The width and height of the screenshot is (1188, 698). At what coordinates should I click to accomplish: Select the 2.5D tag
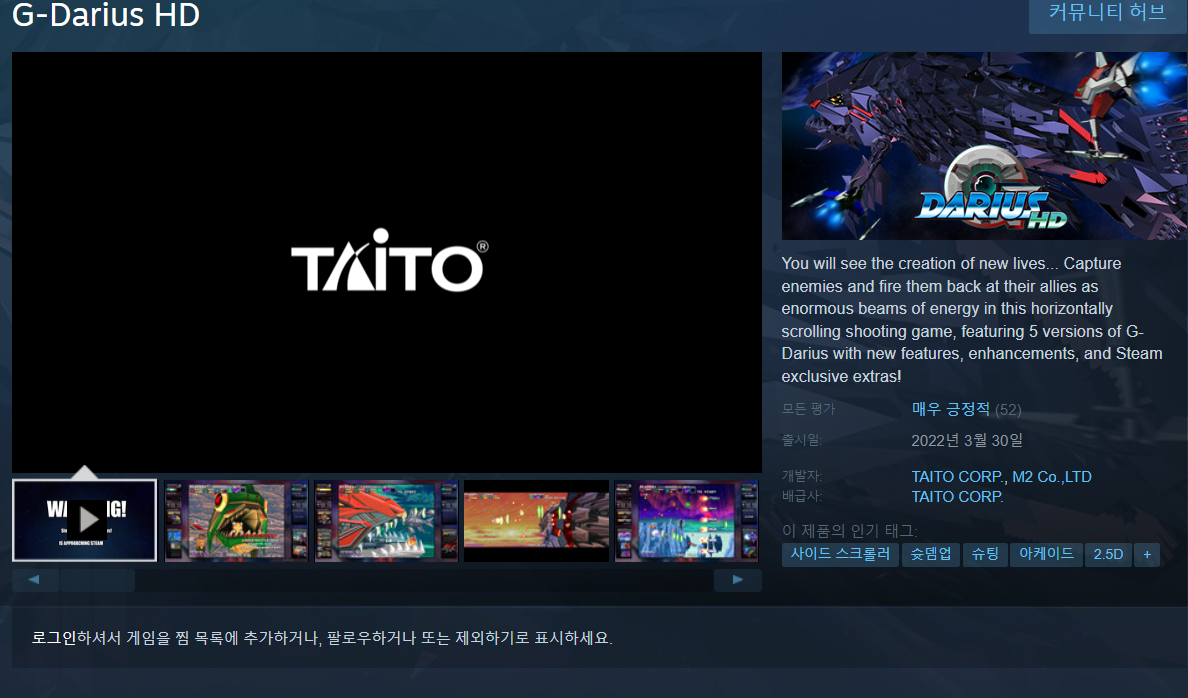(x=1108, y=554)
